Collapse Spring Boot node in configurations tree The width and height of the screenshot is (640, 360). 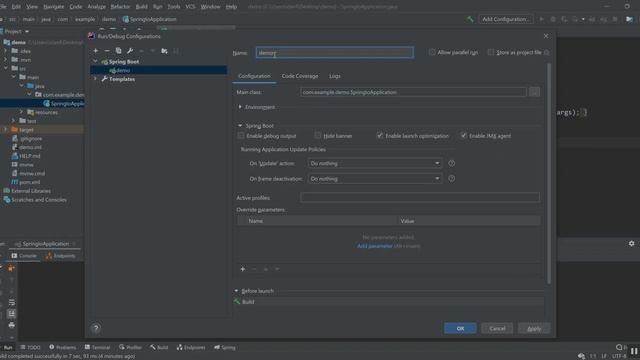pos(96,62)
